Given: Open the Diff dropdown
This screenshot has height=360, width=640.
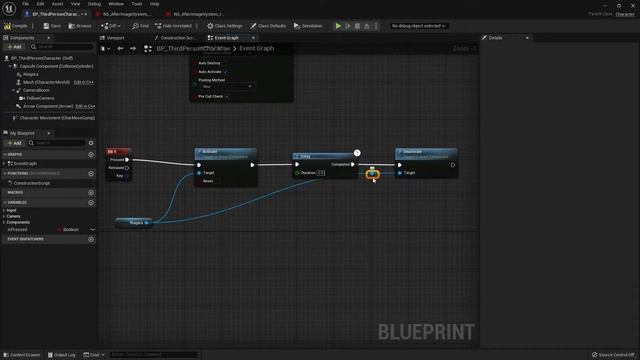Looking at the screenshot, I should click(x=111, y=26).
